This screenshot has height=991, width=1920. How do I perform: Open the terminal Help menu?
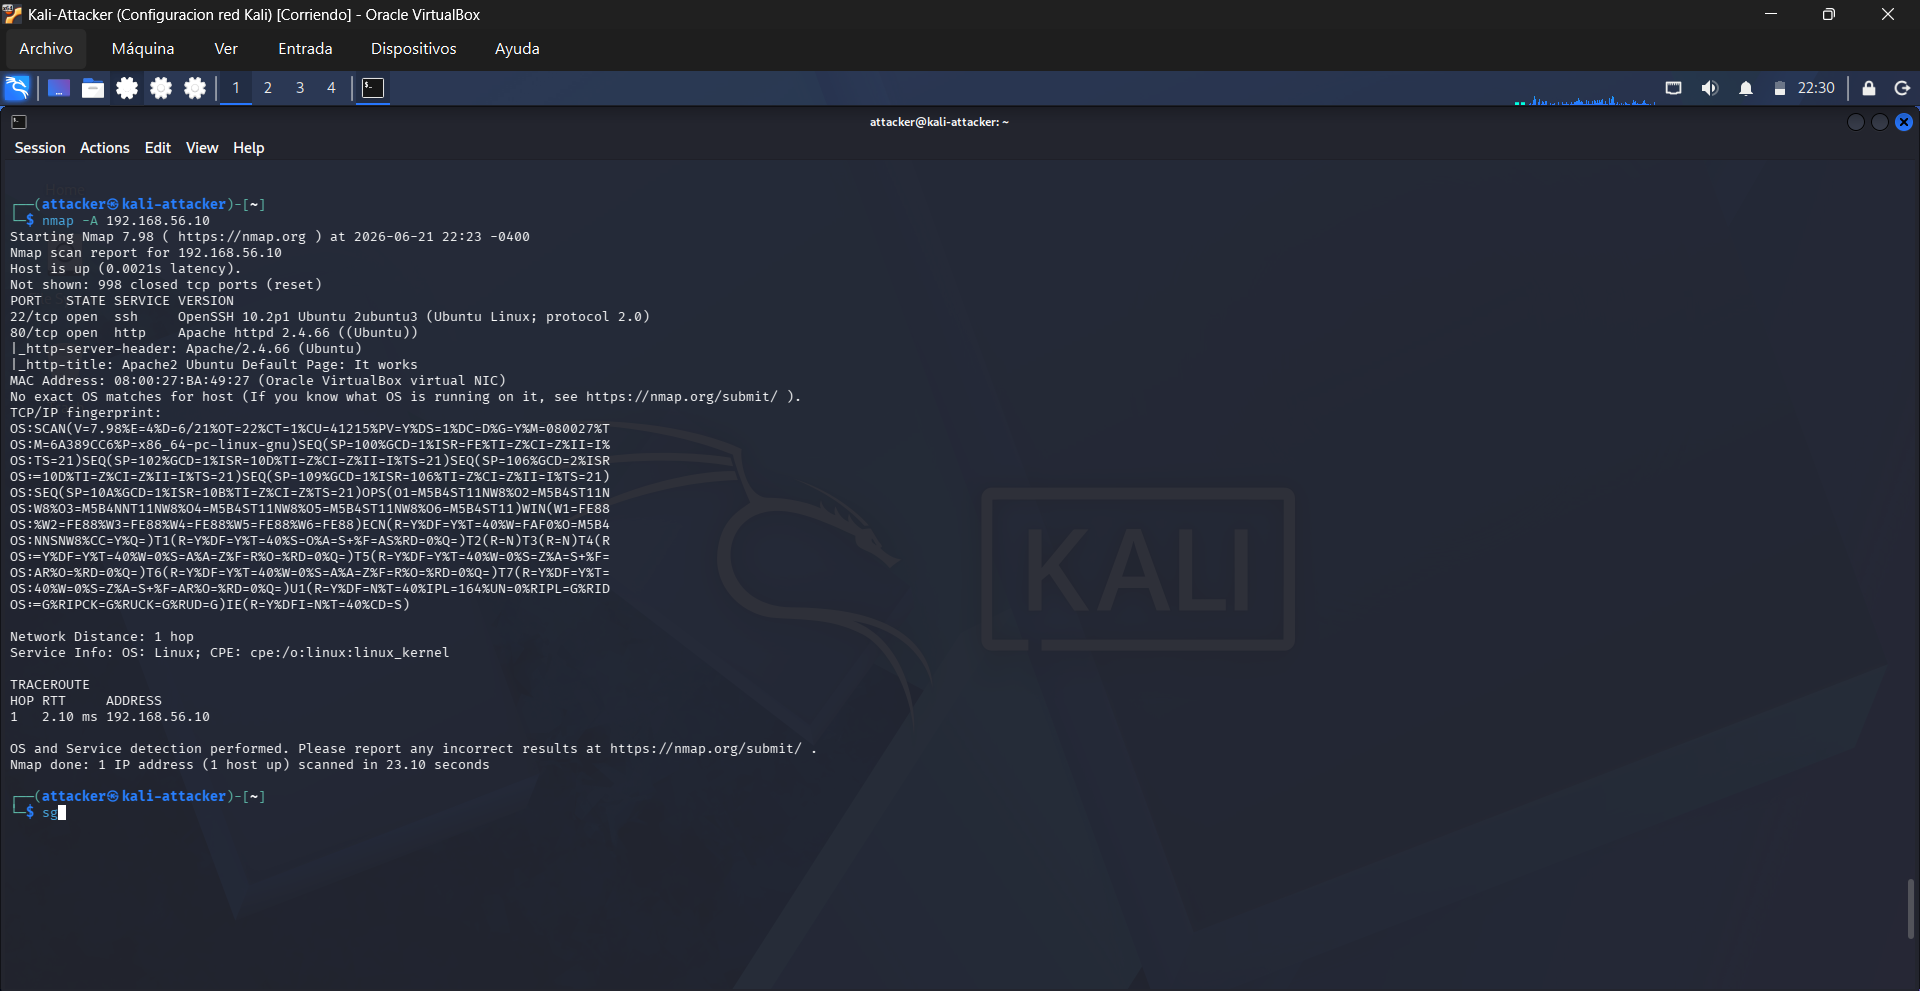[x=249, y=148]
